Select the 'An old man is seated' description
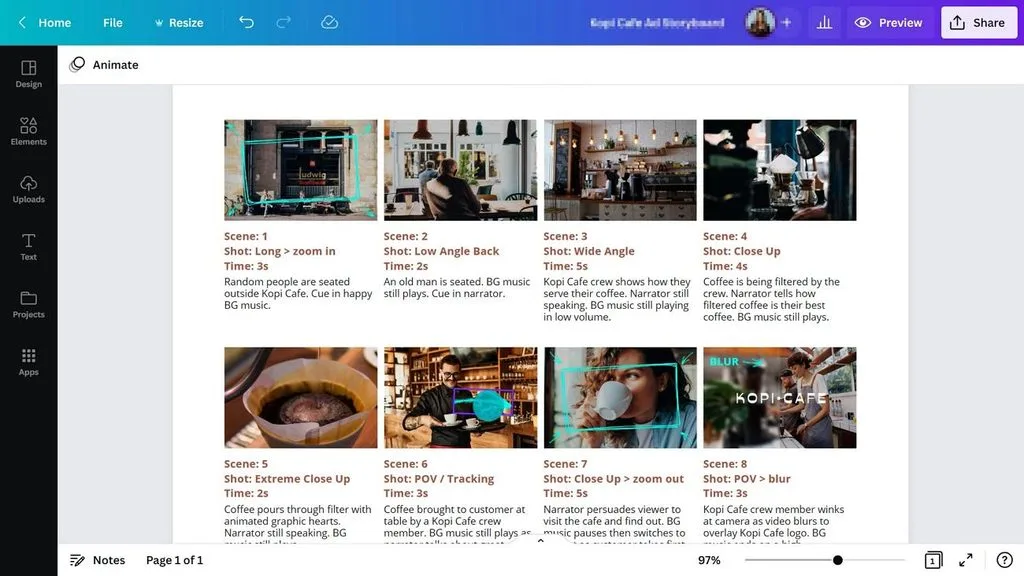This screenshot has width=1024, height=576. tap(457, 287)
